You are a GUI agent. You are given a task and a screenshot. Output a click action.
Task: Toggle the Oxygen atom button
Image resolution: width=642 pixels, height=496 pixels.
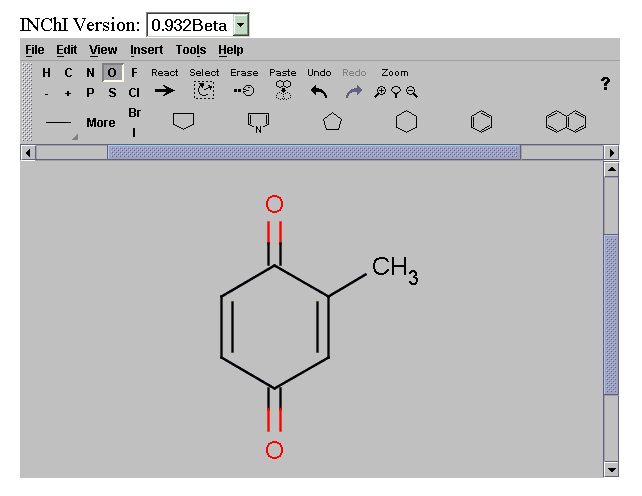pos(112,72)
